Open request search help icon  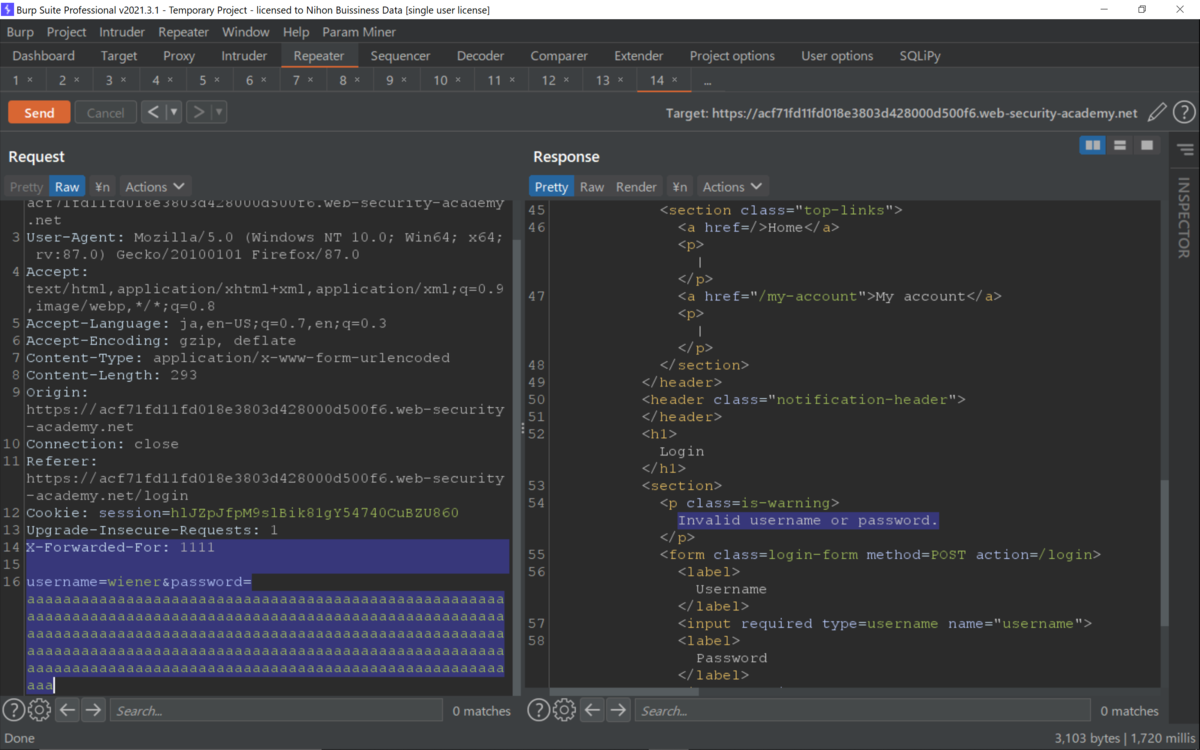(13, 710)
